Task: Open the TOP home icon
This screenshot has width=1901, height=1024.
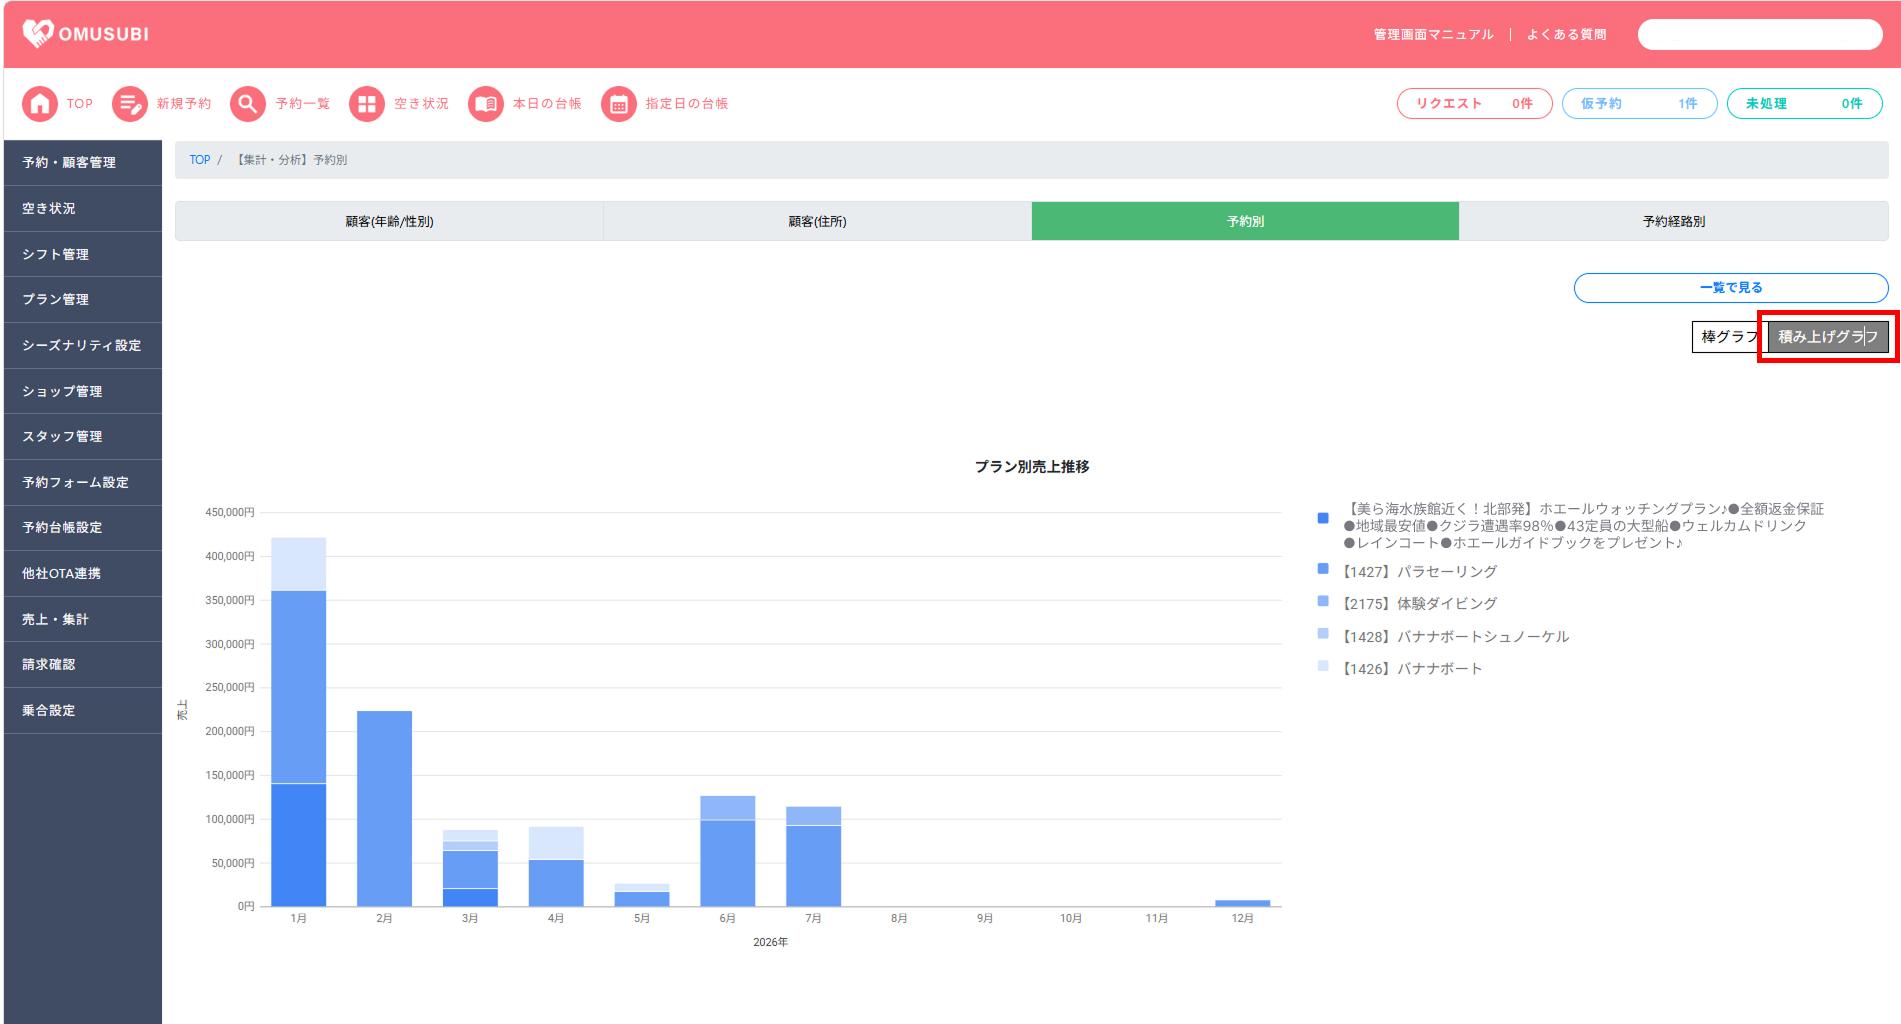Action: [x=40, y=103]
